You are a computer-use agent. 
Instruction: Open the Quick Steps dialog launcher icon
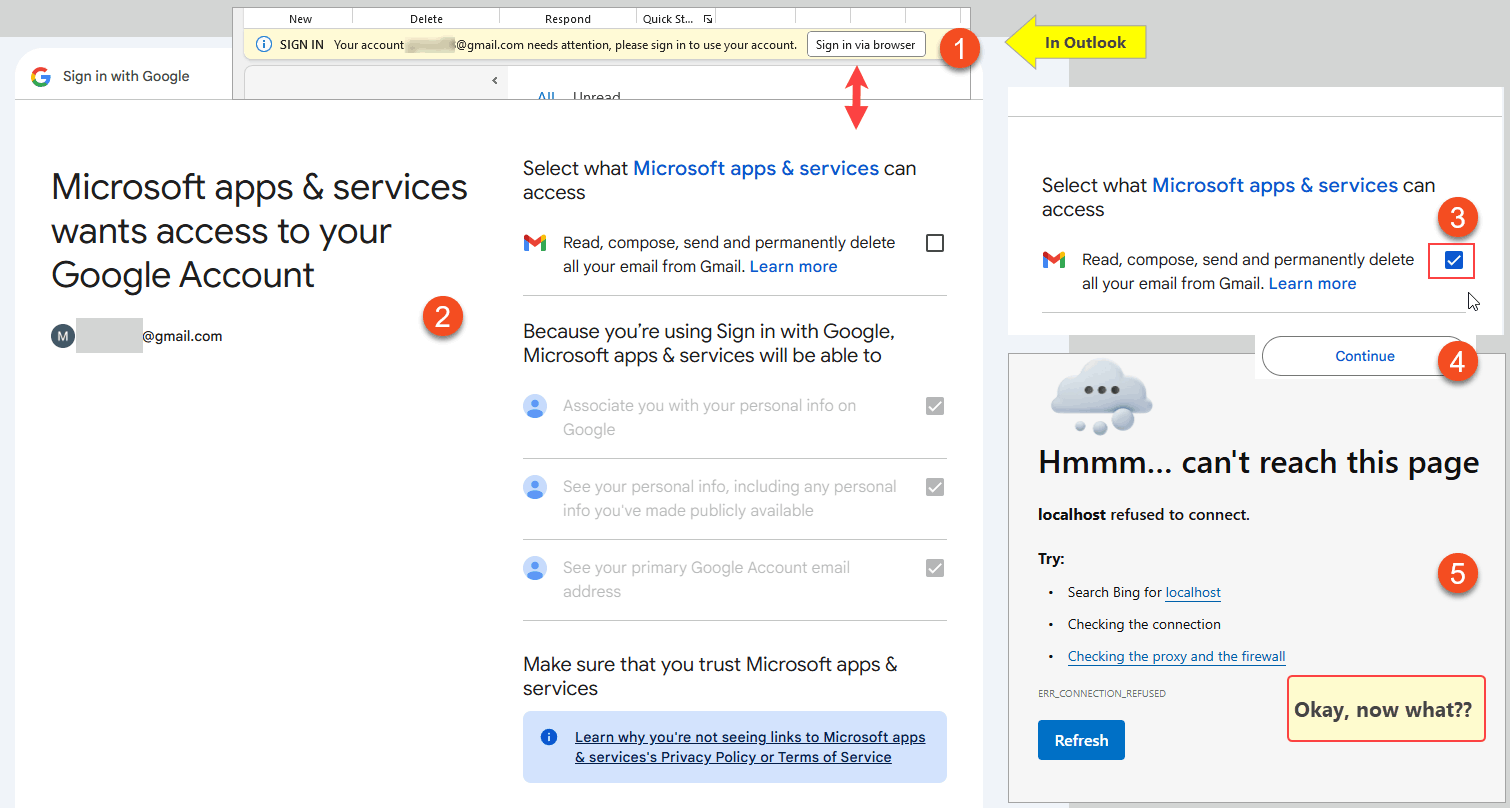pos(708,19)
